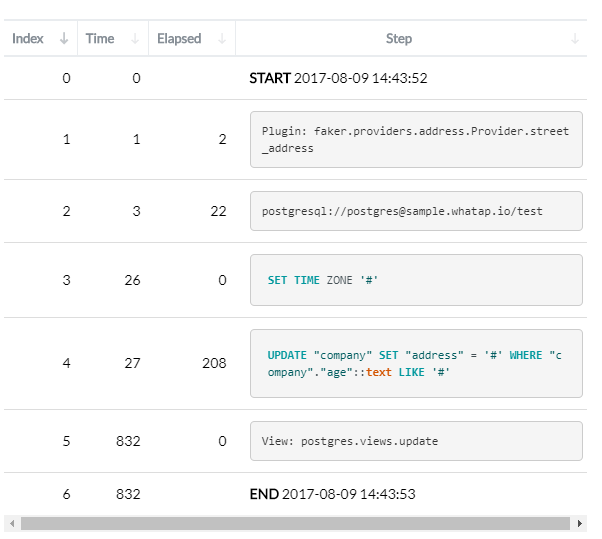This screenshot has width=602, height=539.
Task: Click the Step column header label
Action: click(399, 39)
